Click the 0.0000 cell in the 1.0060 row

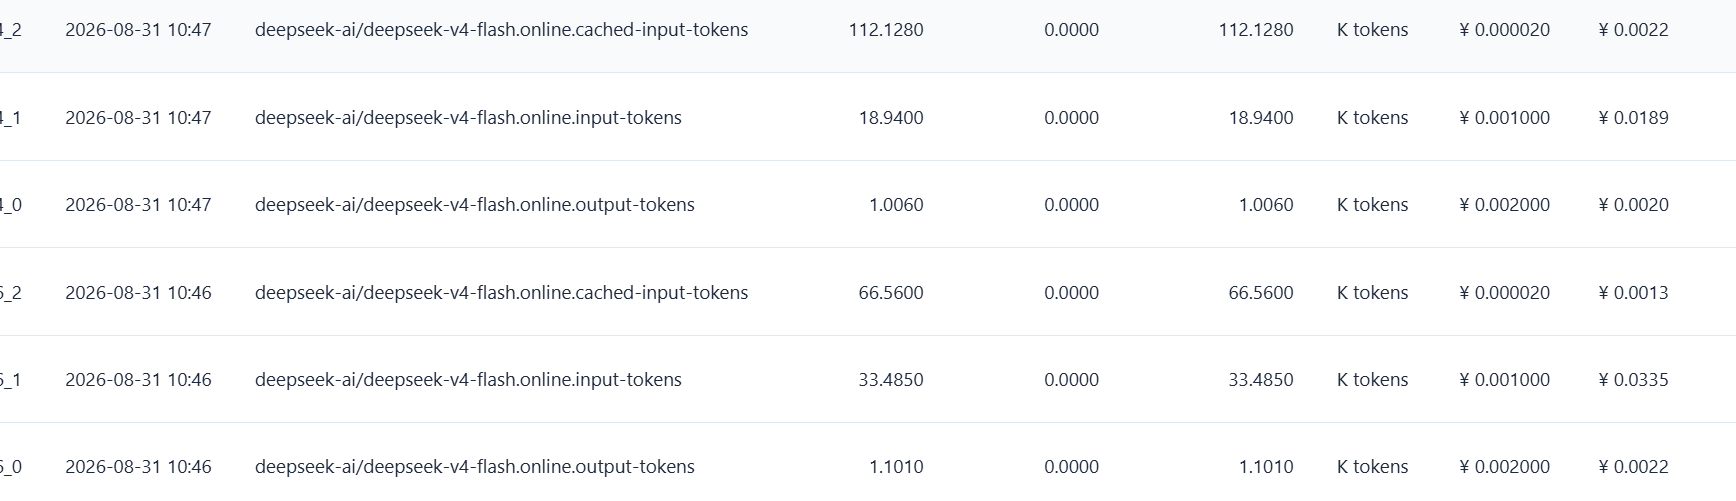pyautogui.click(x=1071, y=205)
